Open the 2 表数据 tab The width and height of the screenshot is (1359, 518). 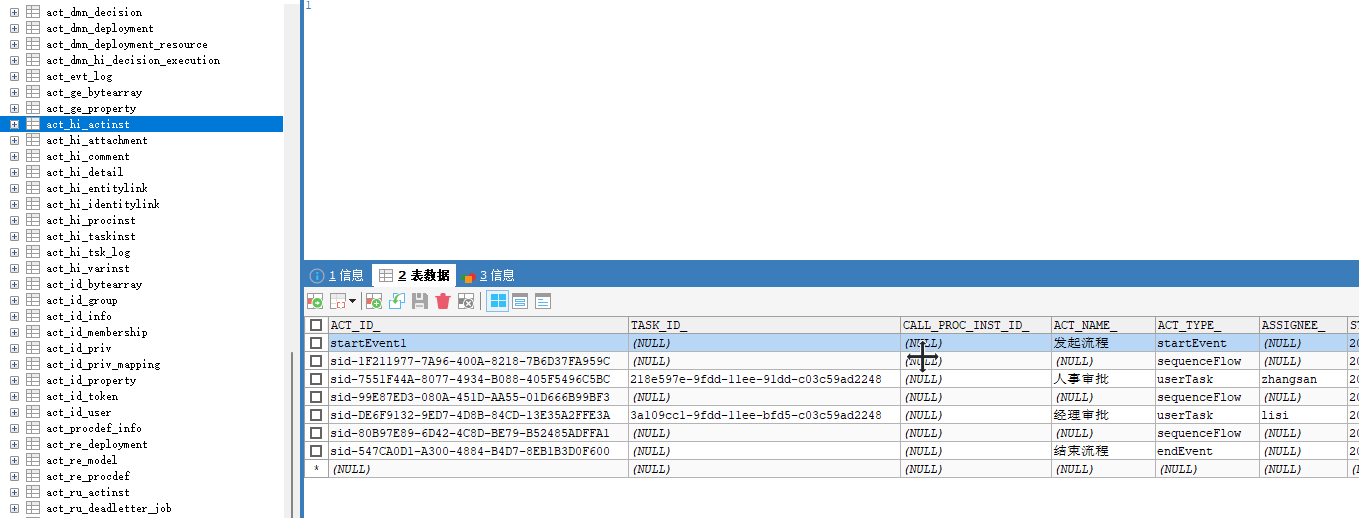[x=414, y=275]
